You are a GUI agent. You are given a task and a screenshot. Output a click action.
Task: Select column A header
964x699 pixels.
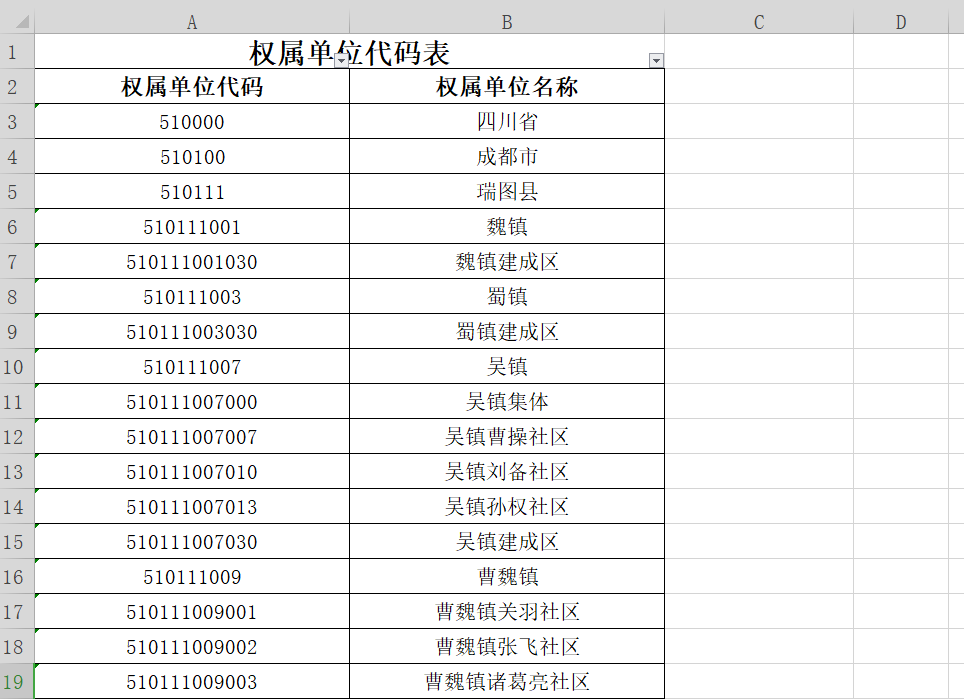point(192,22)
